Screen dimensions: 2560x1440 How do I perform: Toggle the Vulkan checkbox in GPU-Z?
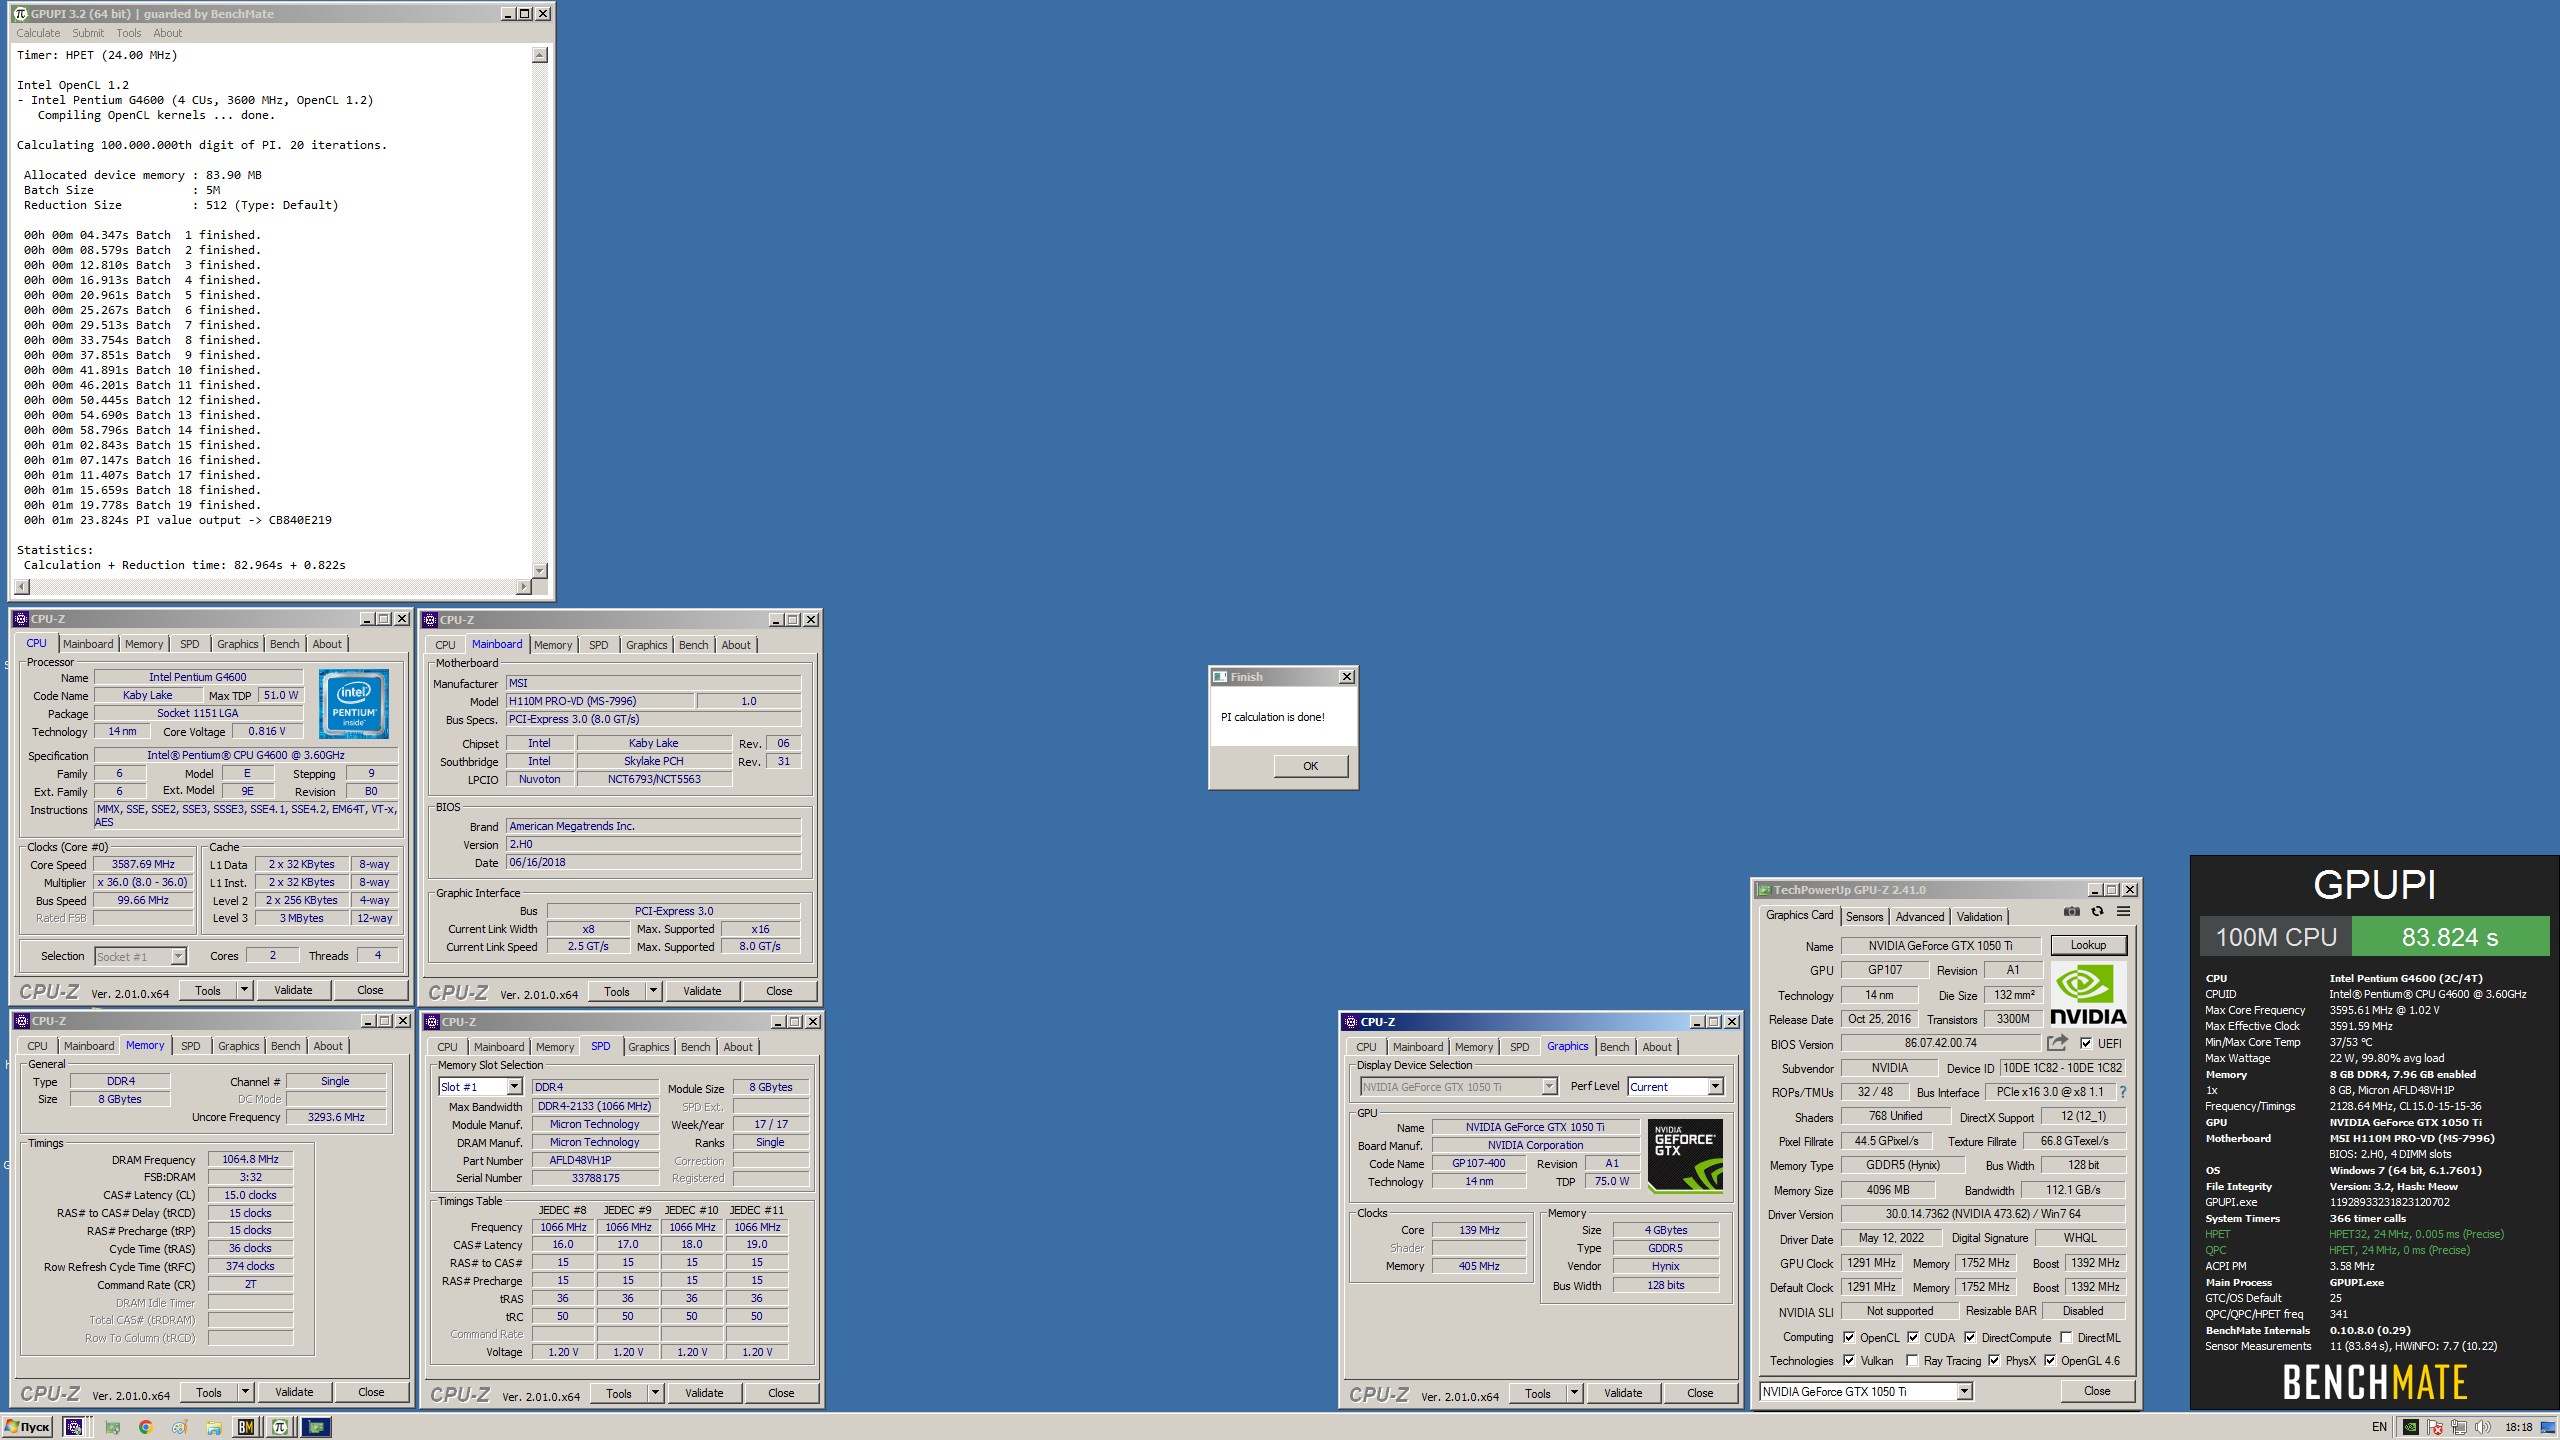[1849, 1360]
